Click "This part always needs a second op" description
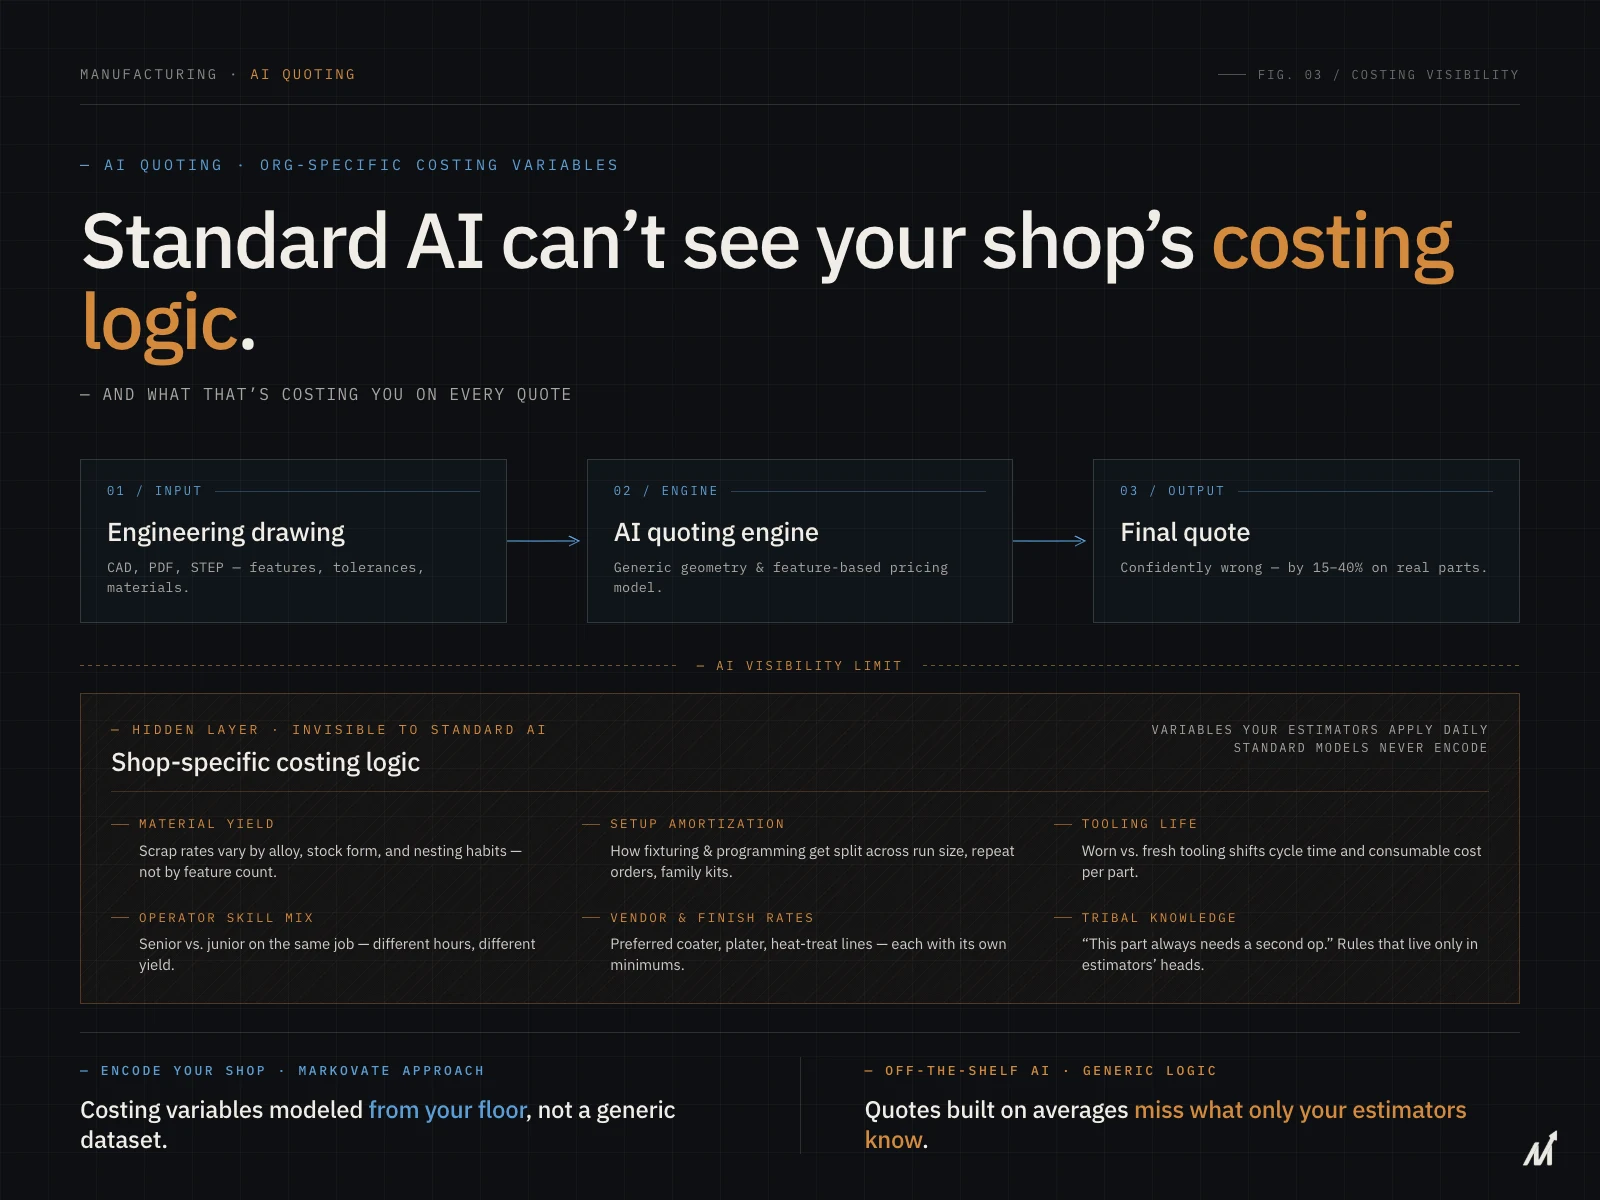This screenshot has height=1200, width=1600. [1279, 955]
